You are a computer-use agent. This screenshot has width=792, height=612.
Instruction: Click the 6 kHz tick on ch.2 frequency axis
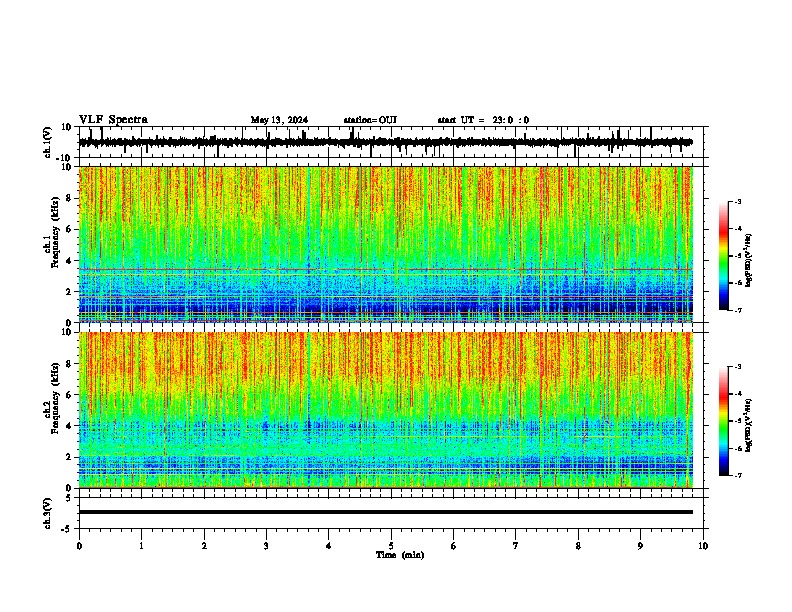(x=69, y=395)
